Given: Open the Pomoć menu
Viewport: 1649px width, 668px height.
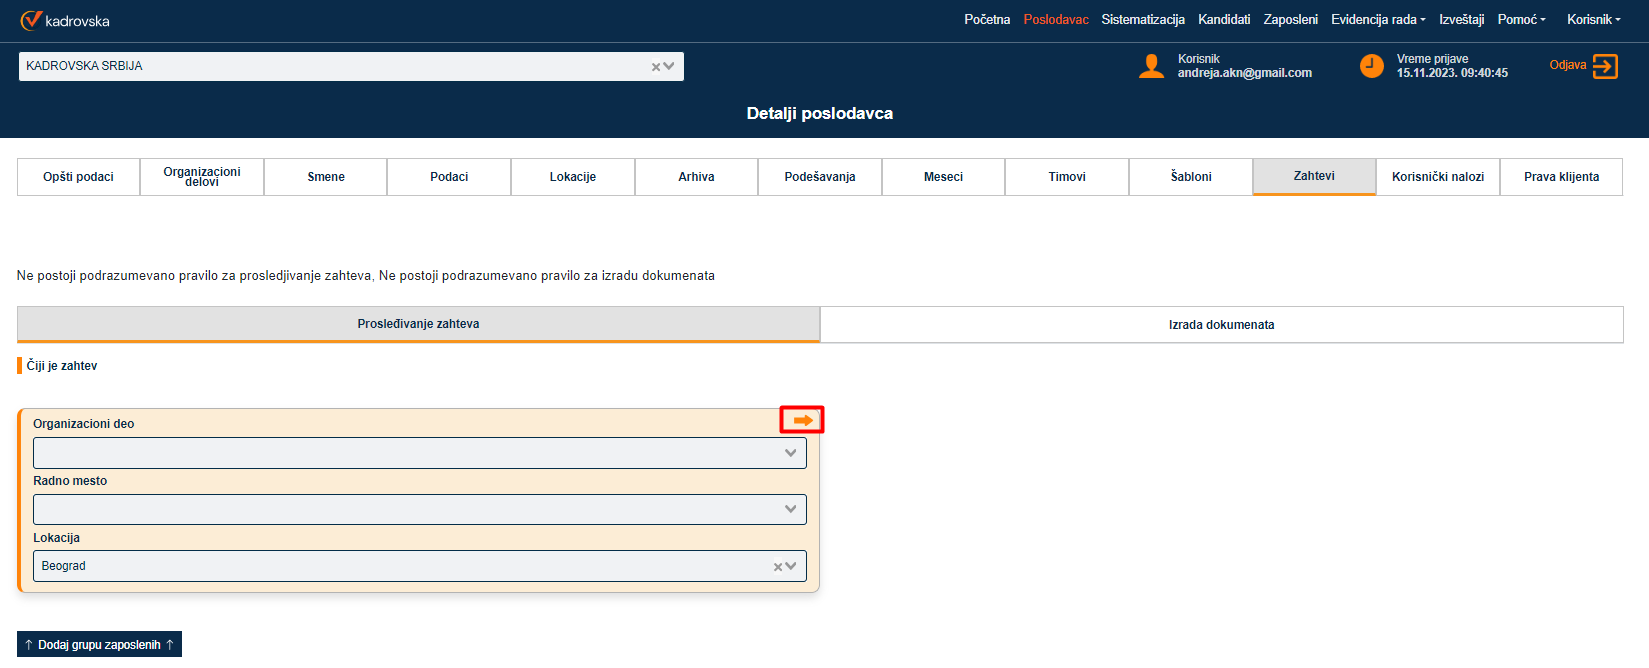Looking at the screenshot, I should tap(1520, 20).
